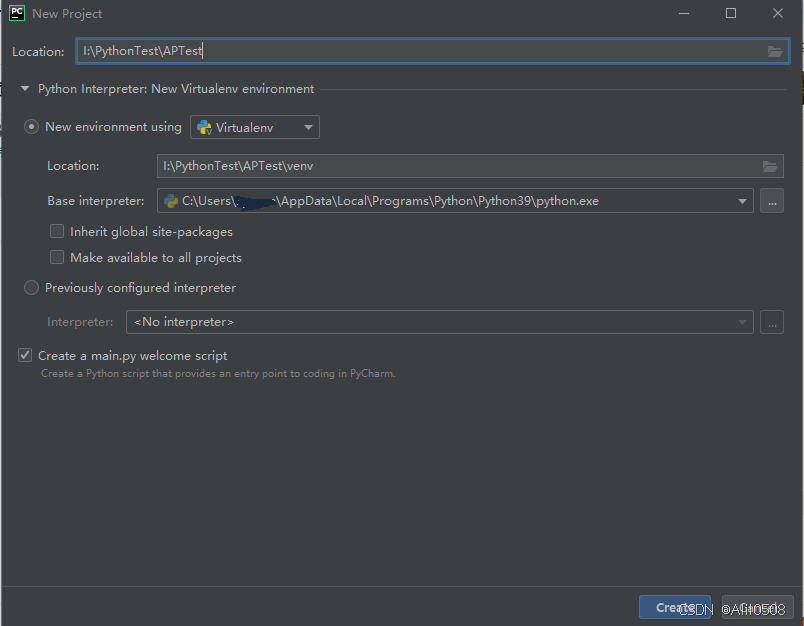804x626 pixels.
Task: Open folder picker for project Location
Action: [x=775, y=50]
